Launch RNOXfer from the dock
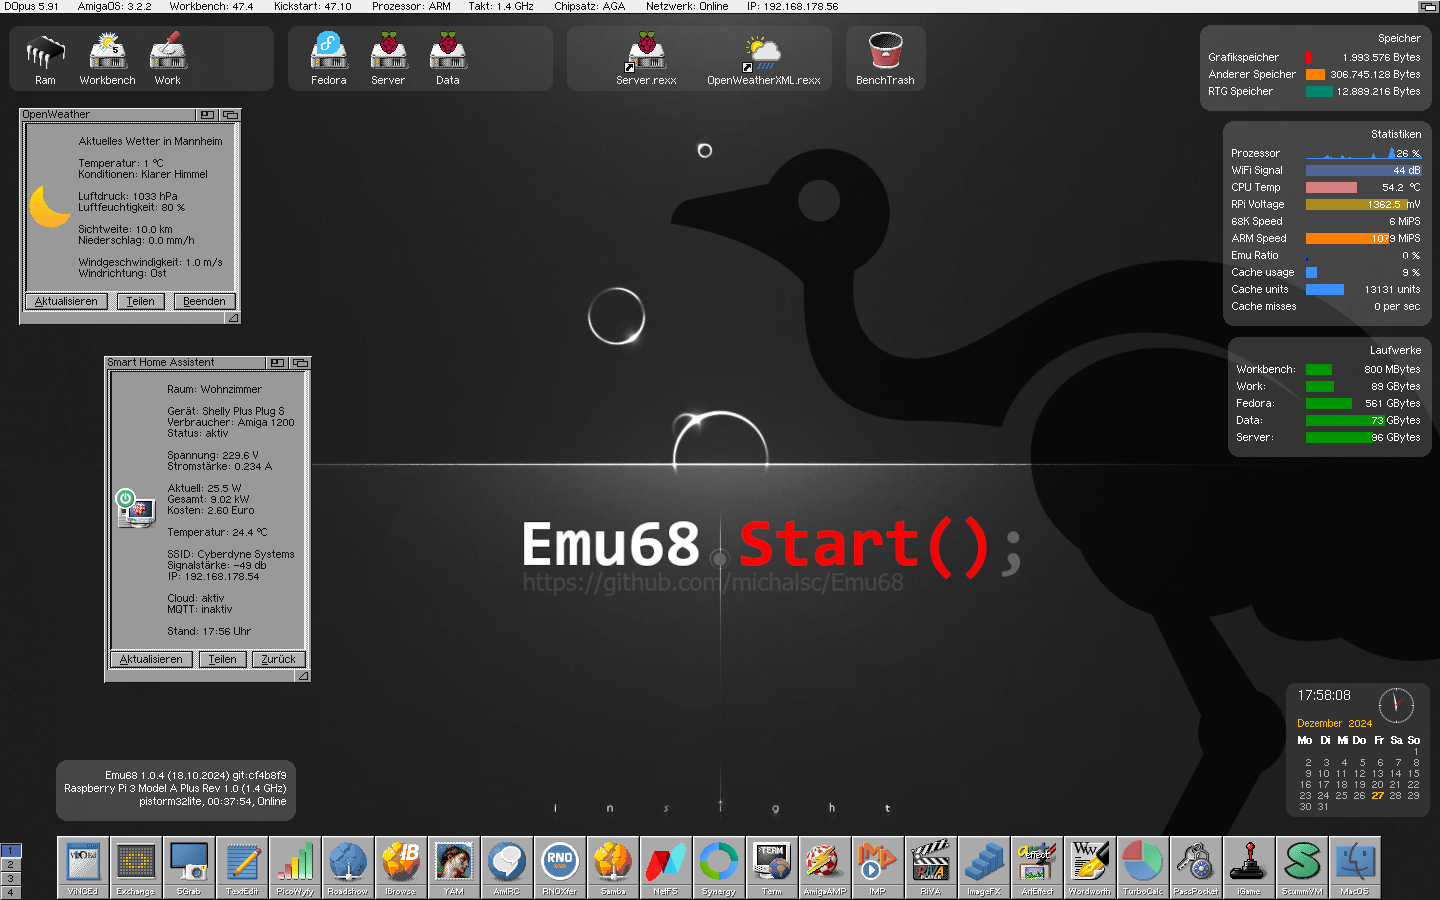Image resolution: width=1440 pixels, height=900 pixels. pyautogui.click(x=560, y=867)
